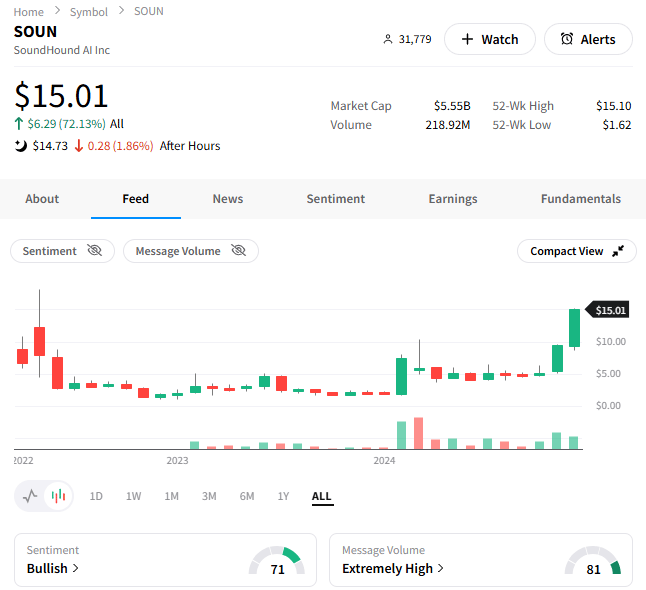Set chart range to 3M
Screen dimensions: 646x590
[209, 496]
